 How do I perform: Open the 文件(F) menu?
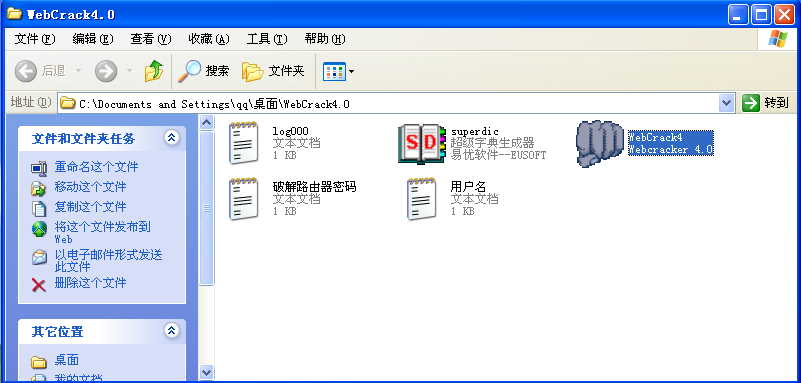tap(35, 39)
